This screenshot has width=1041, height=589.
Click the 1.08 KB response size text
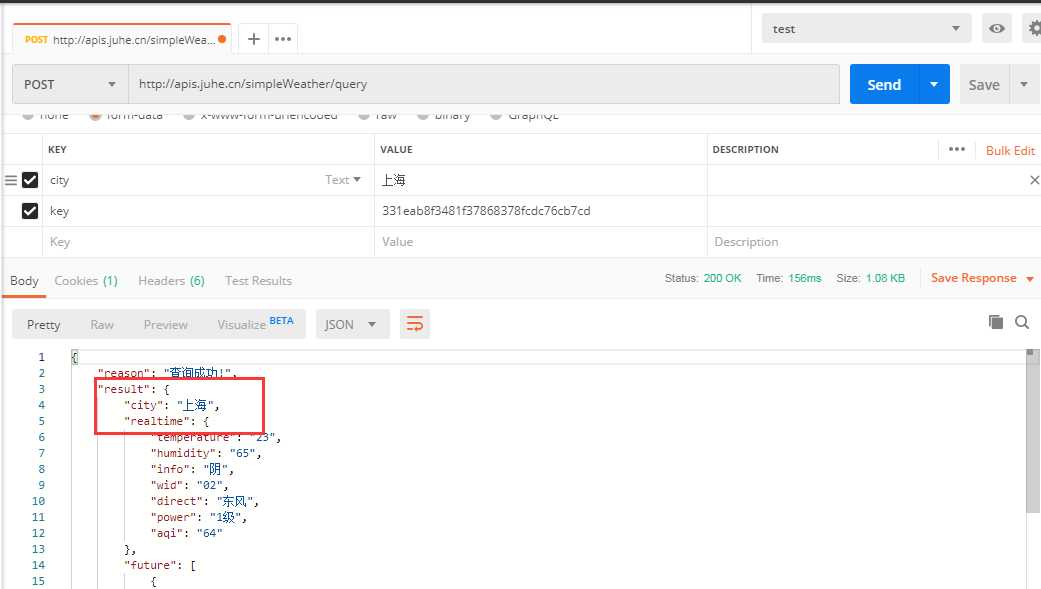[885, 278]
